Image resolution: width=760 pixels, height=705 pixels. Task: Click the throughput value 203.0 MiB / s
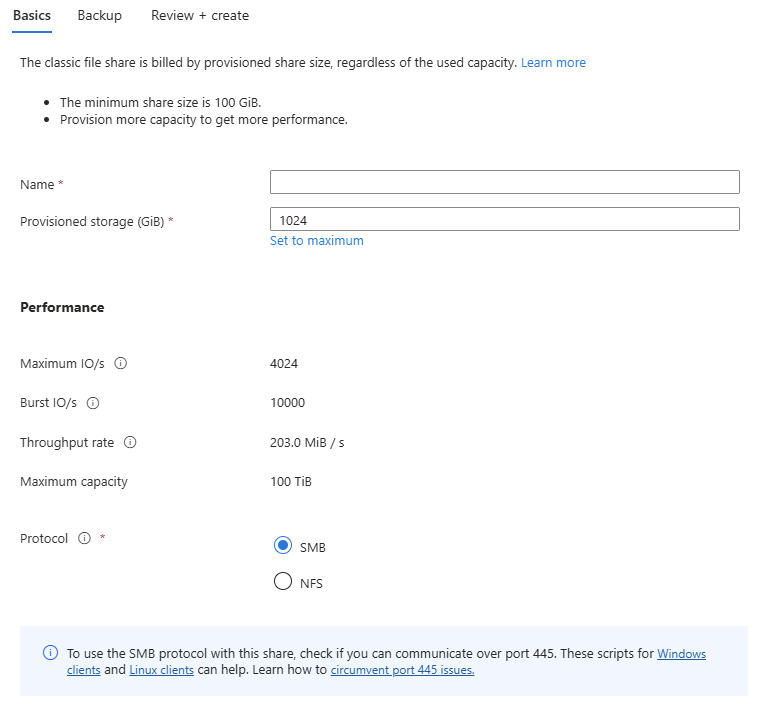tap(307, 442)
